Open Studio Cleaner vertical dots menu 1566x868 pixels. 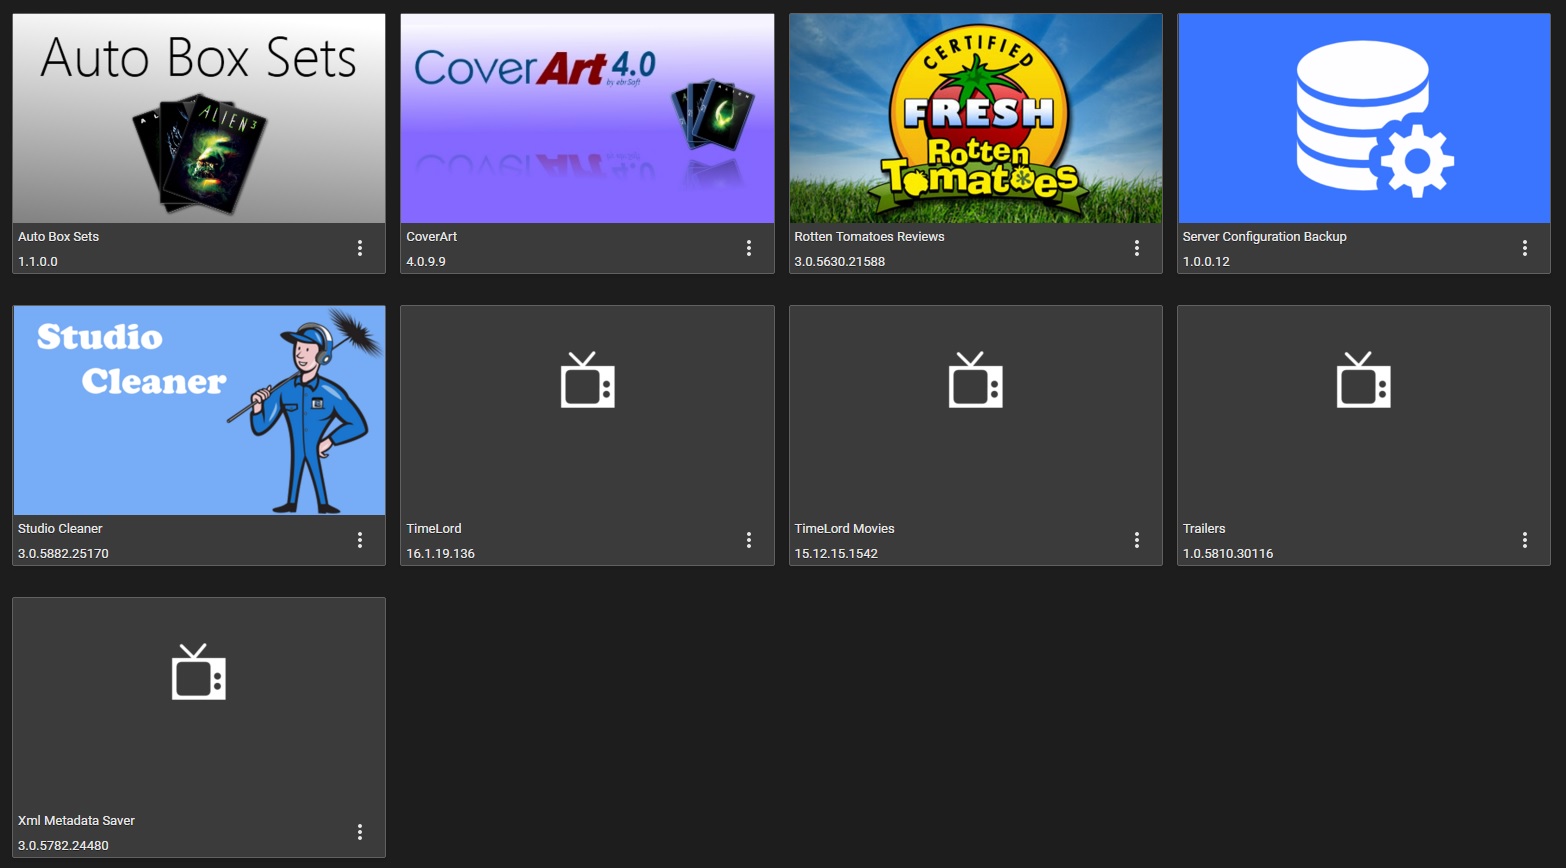[x=360, y=540]
